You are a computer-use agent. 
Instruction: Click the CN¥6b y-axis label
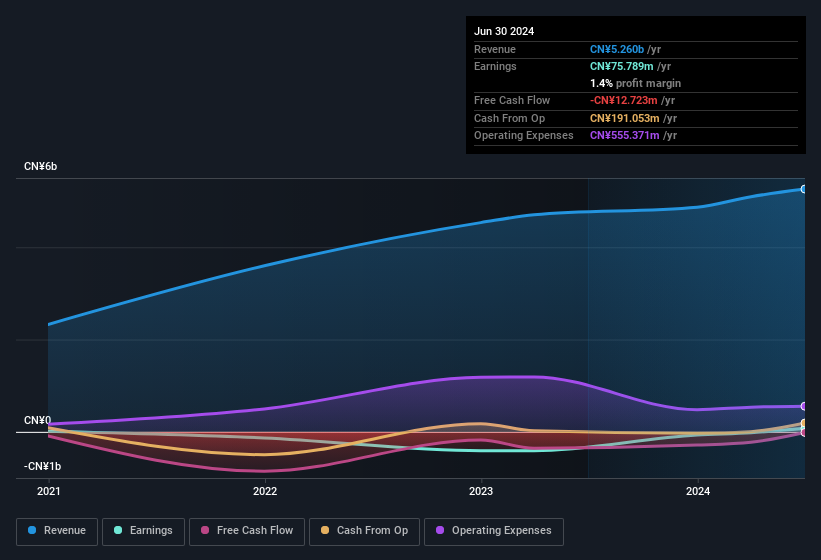coord(40,166)
